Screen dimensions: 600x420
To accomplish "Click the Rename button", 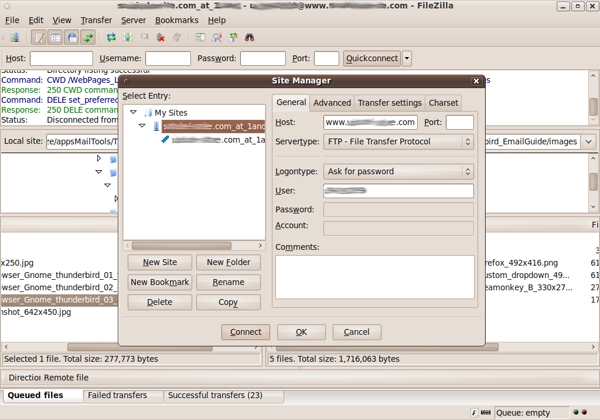I will point(228,282).
